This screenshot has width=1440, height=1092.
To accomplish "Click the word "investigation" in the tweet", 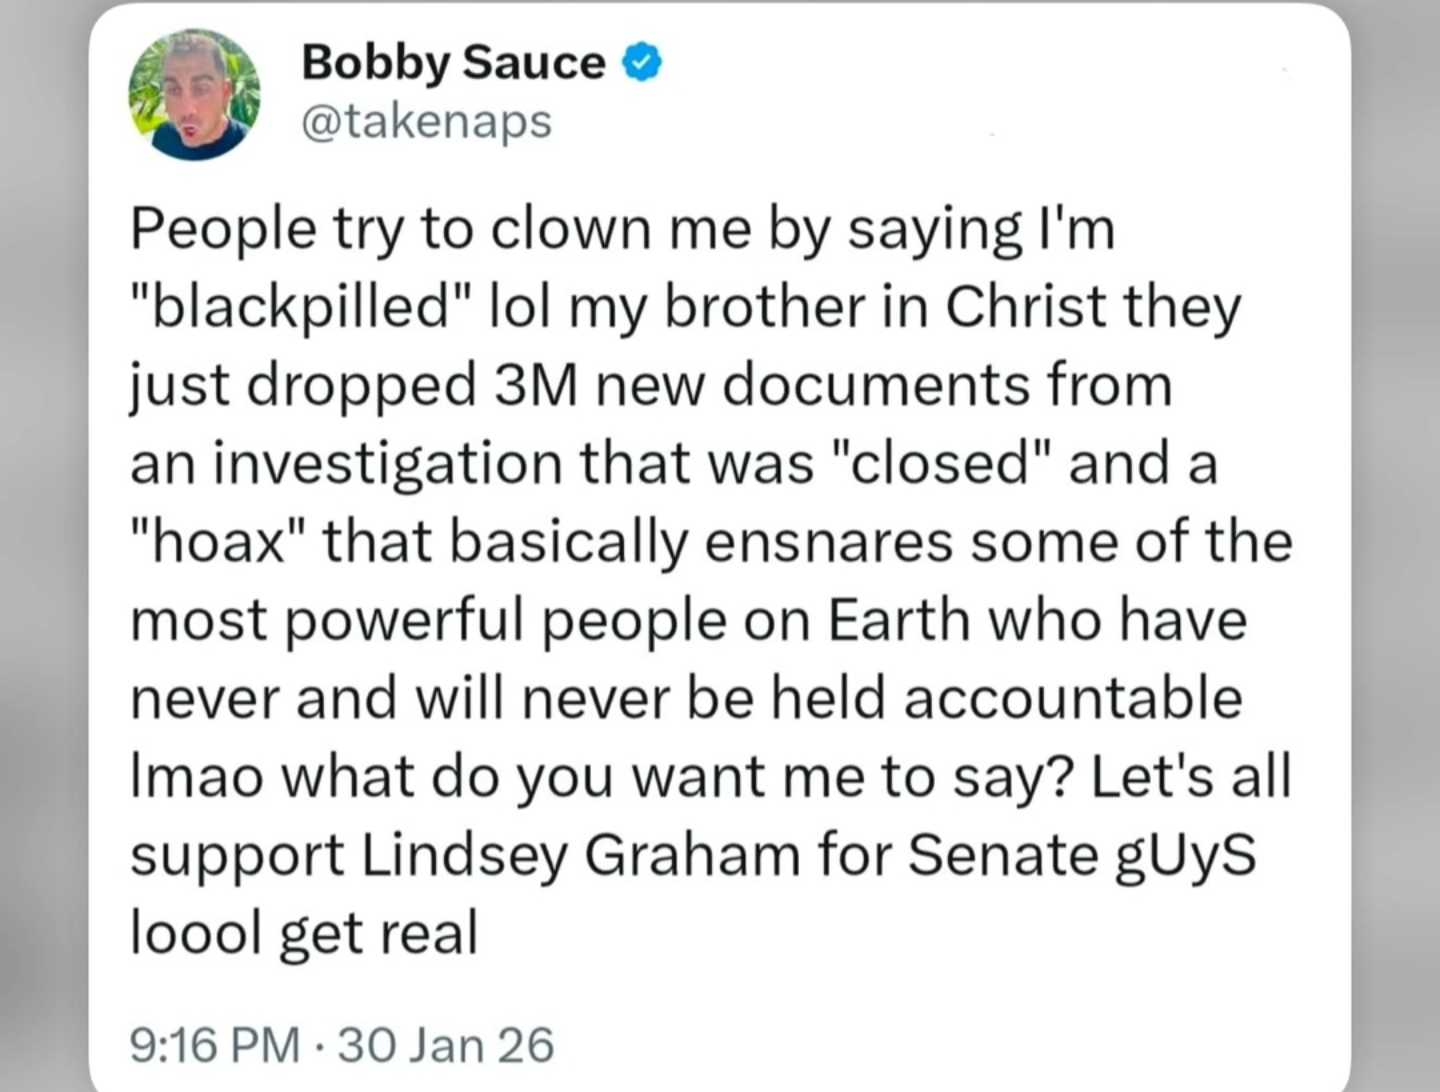I will [387, 463].
